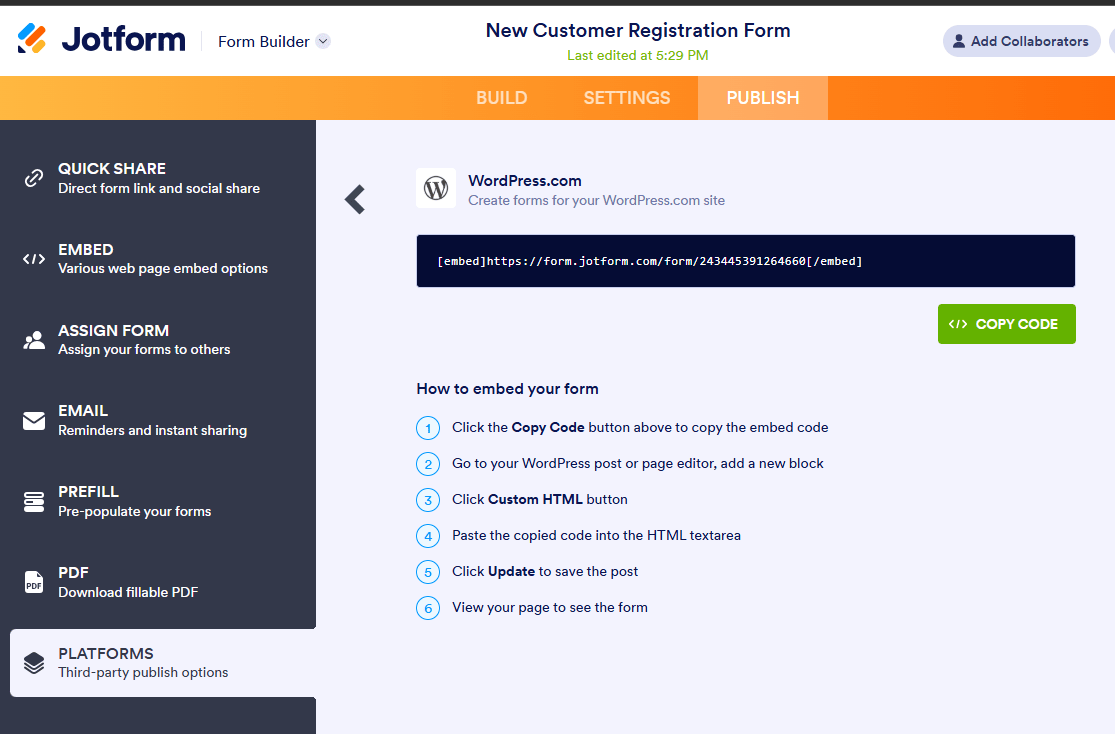This screenshot has height=734, width=1115.
Task: Click the person icon in Add Collaborators
Action: (x=959, y=41)
